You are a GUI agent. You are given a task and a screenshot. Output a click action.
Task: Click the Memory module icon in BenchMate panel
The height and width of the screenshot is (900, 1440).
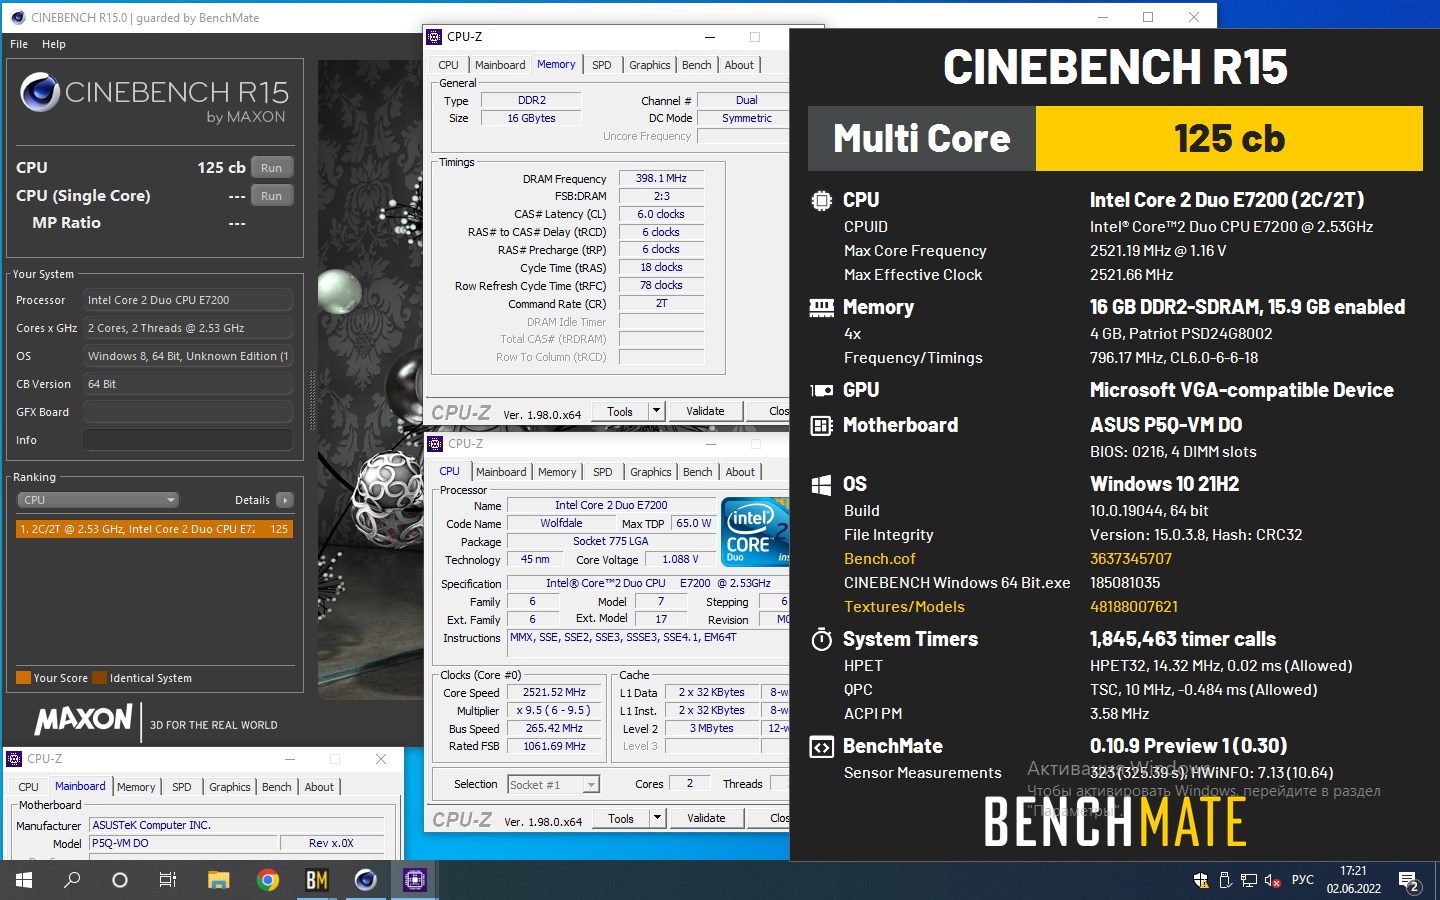click(821, 307)
